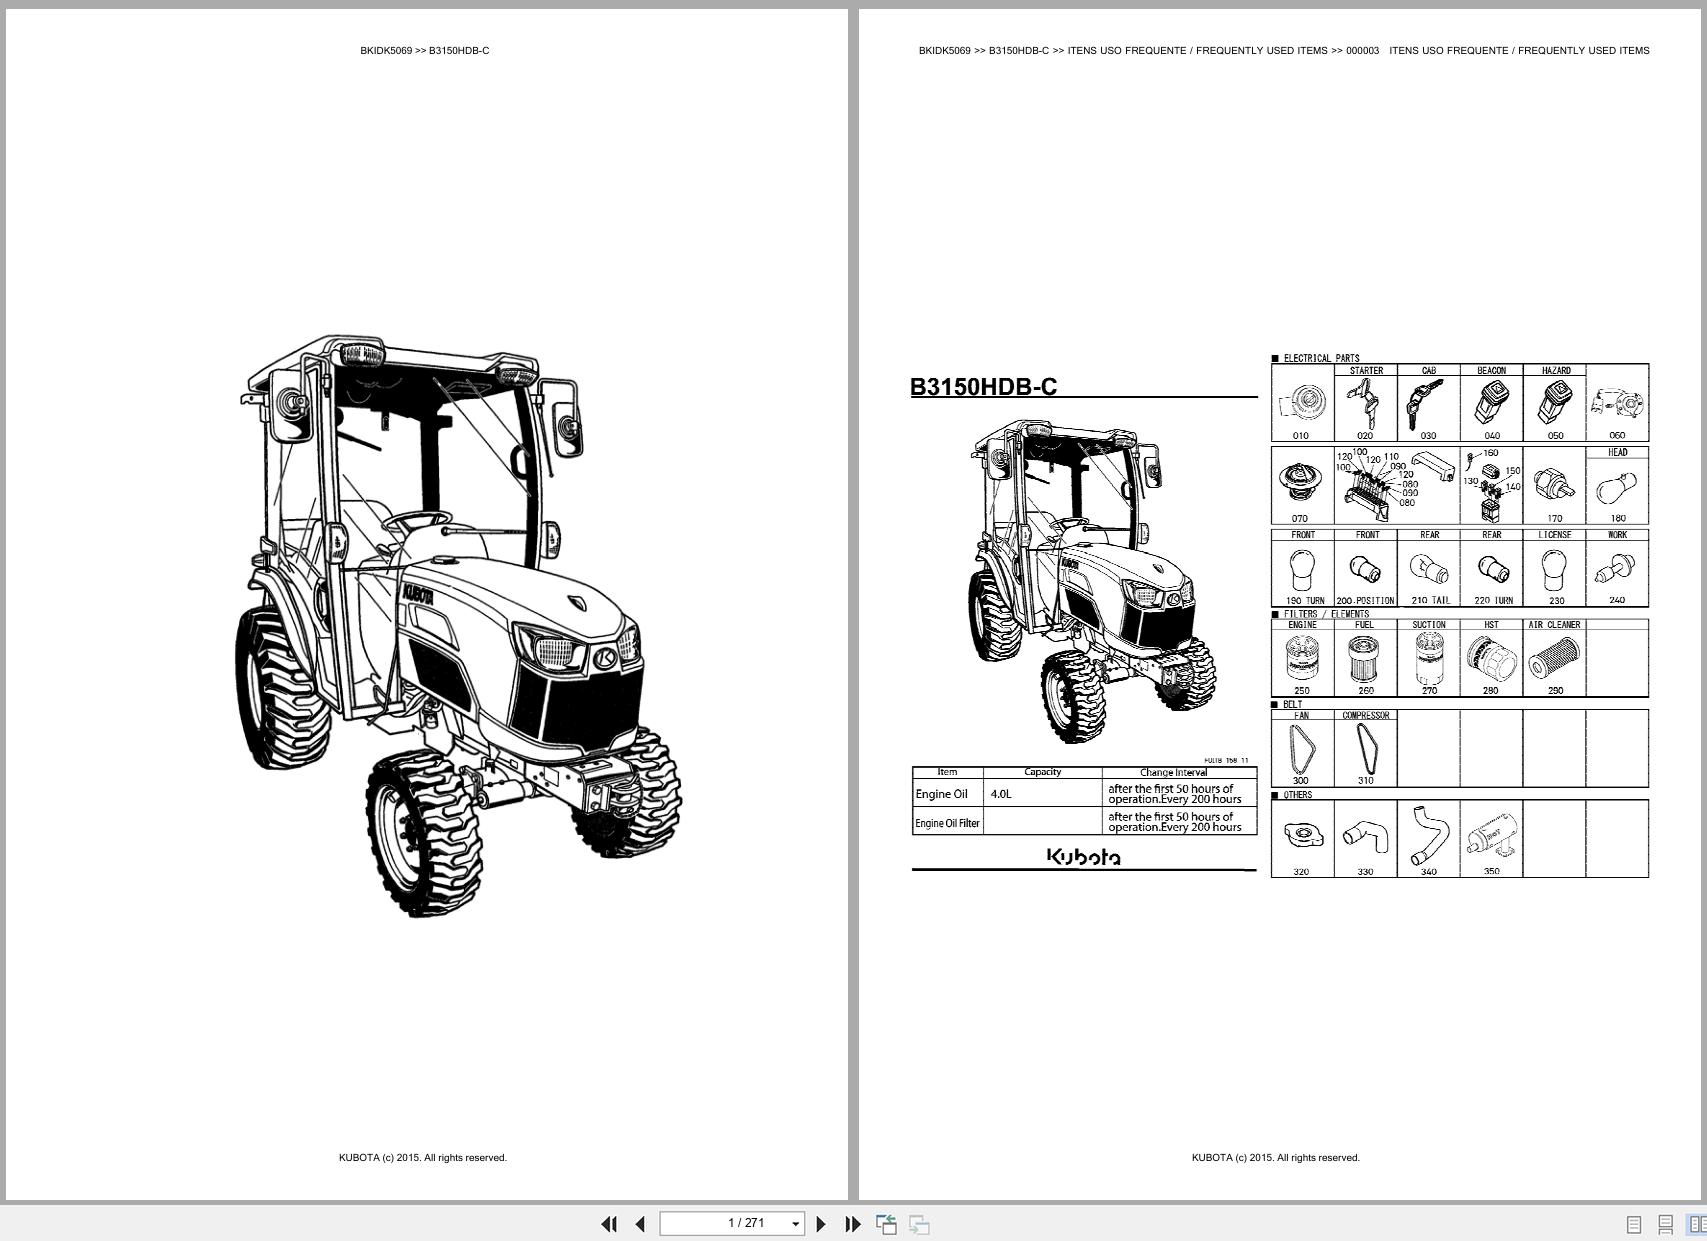Open the page number dropdown arrow
This screenshot has width=1707, height=1241.
tap(796, 1224)
